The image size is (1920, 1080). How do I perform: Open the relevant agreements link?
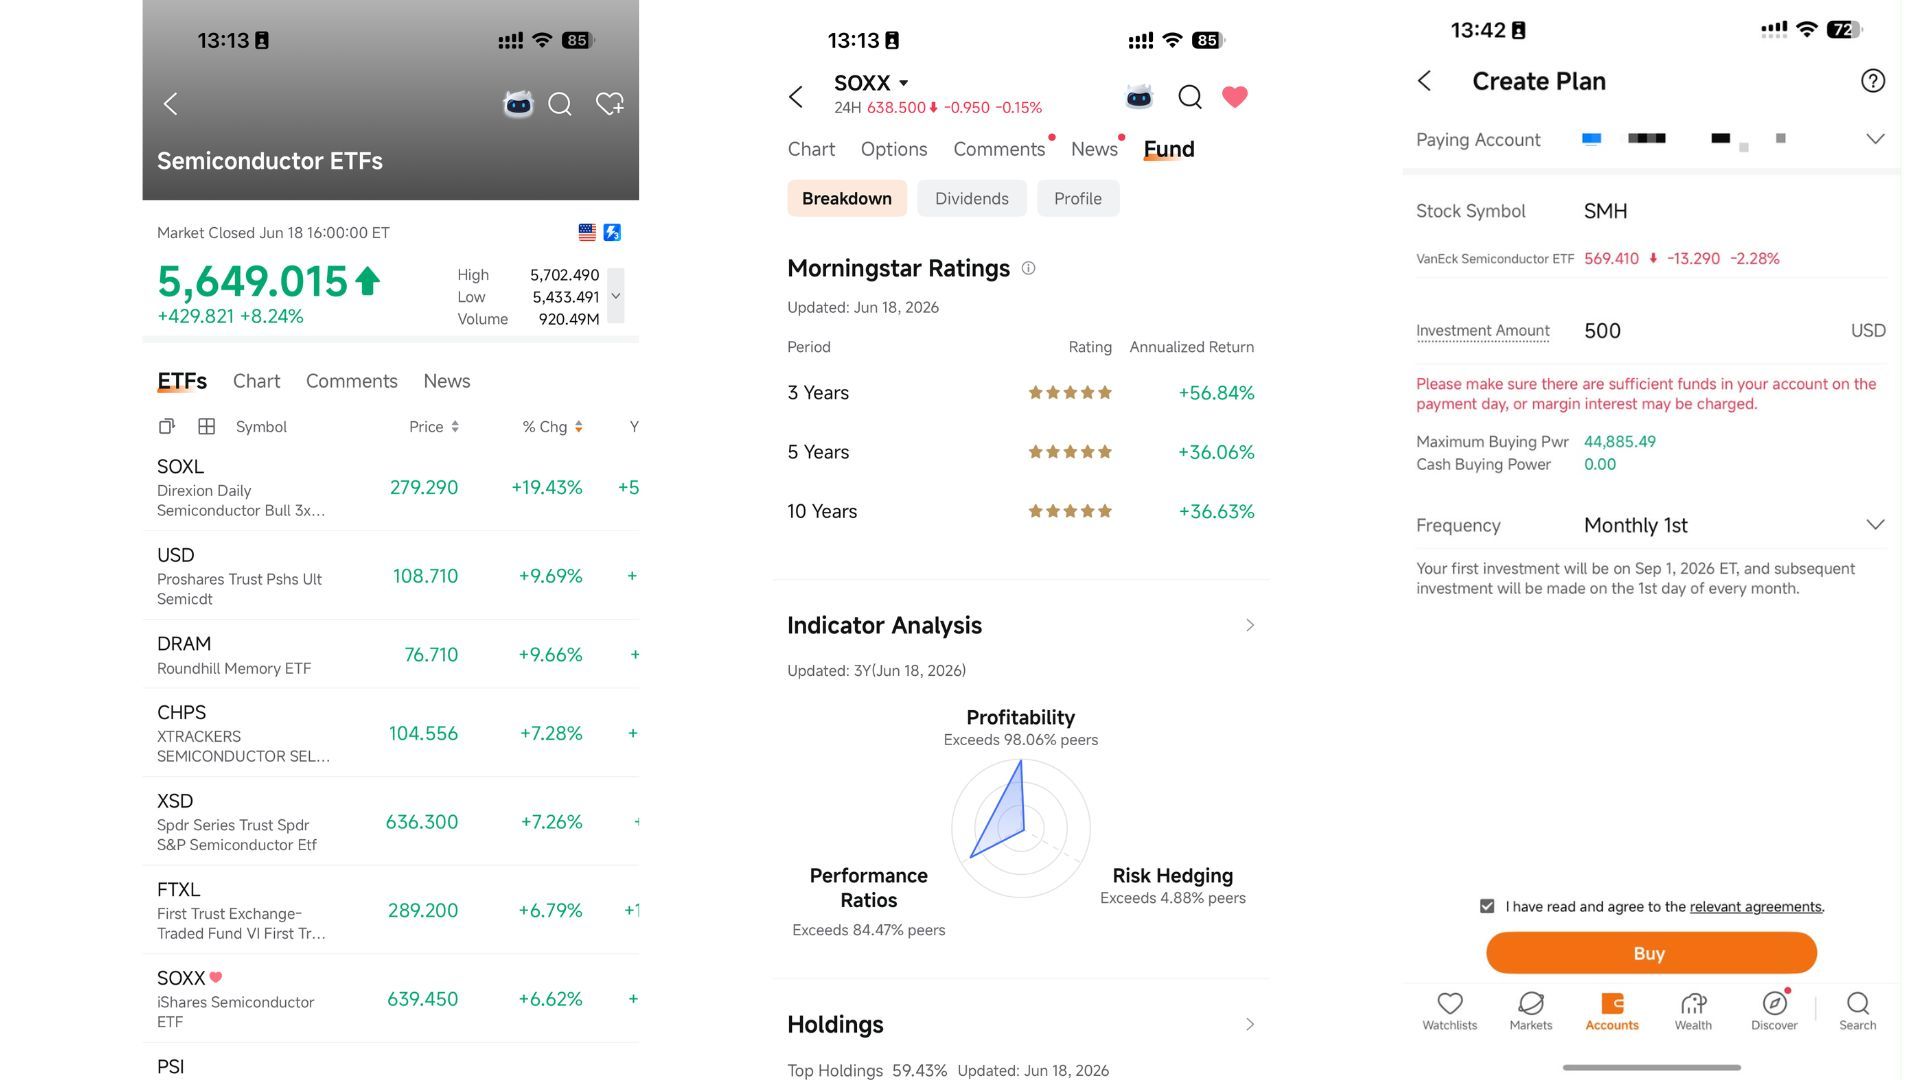point(1756,907)
